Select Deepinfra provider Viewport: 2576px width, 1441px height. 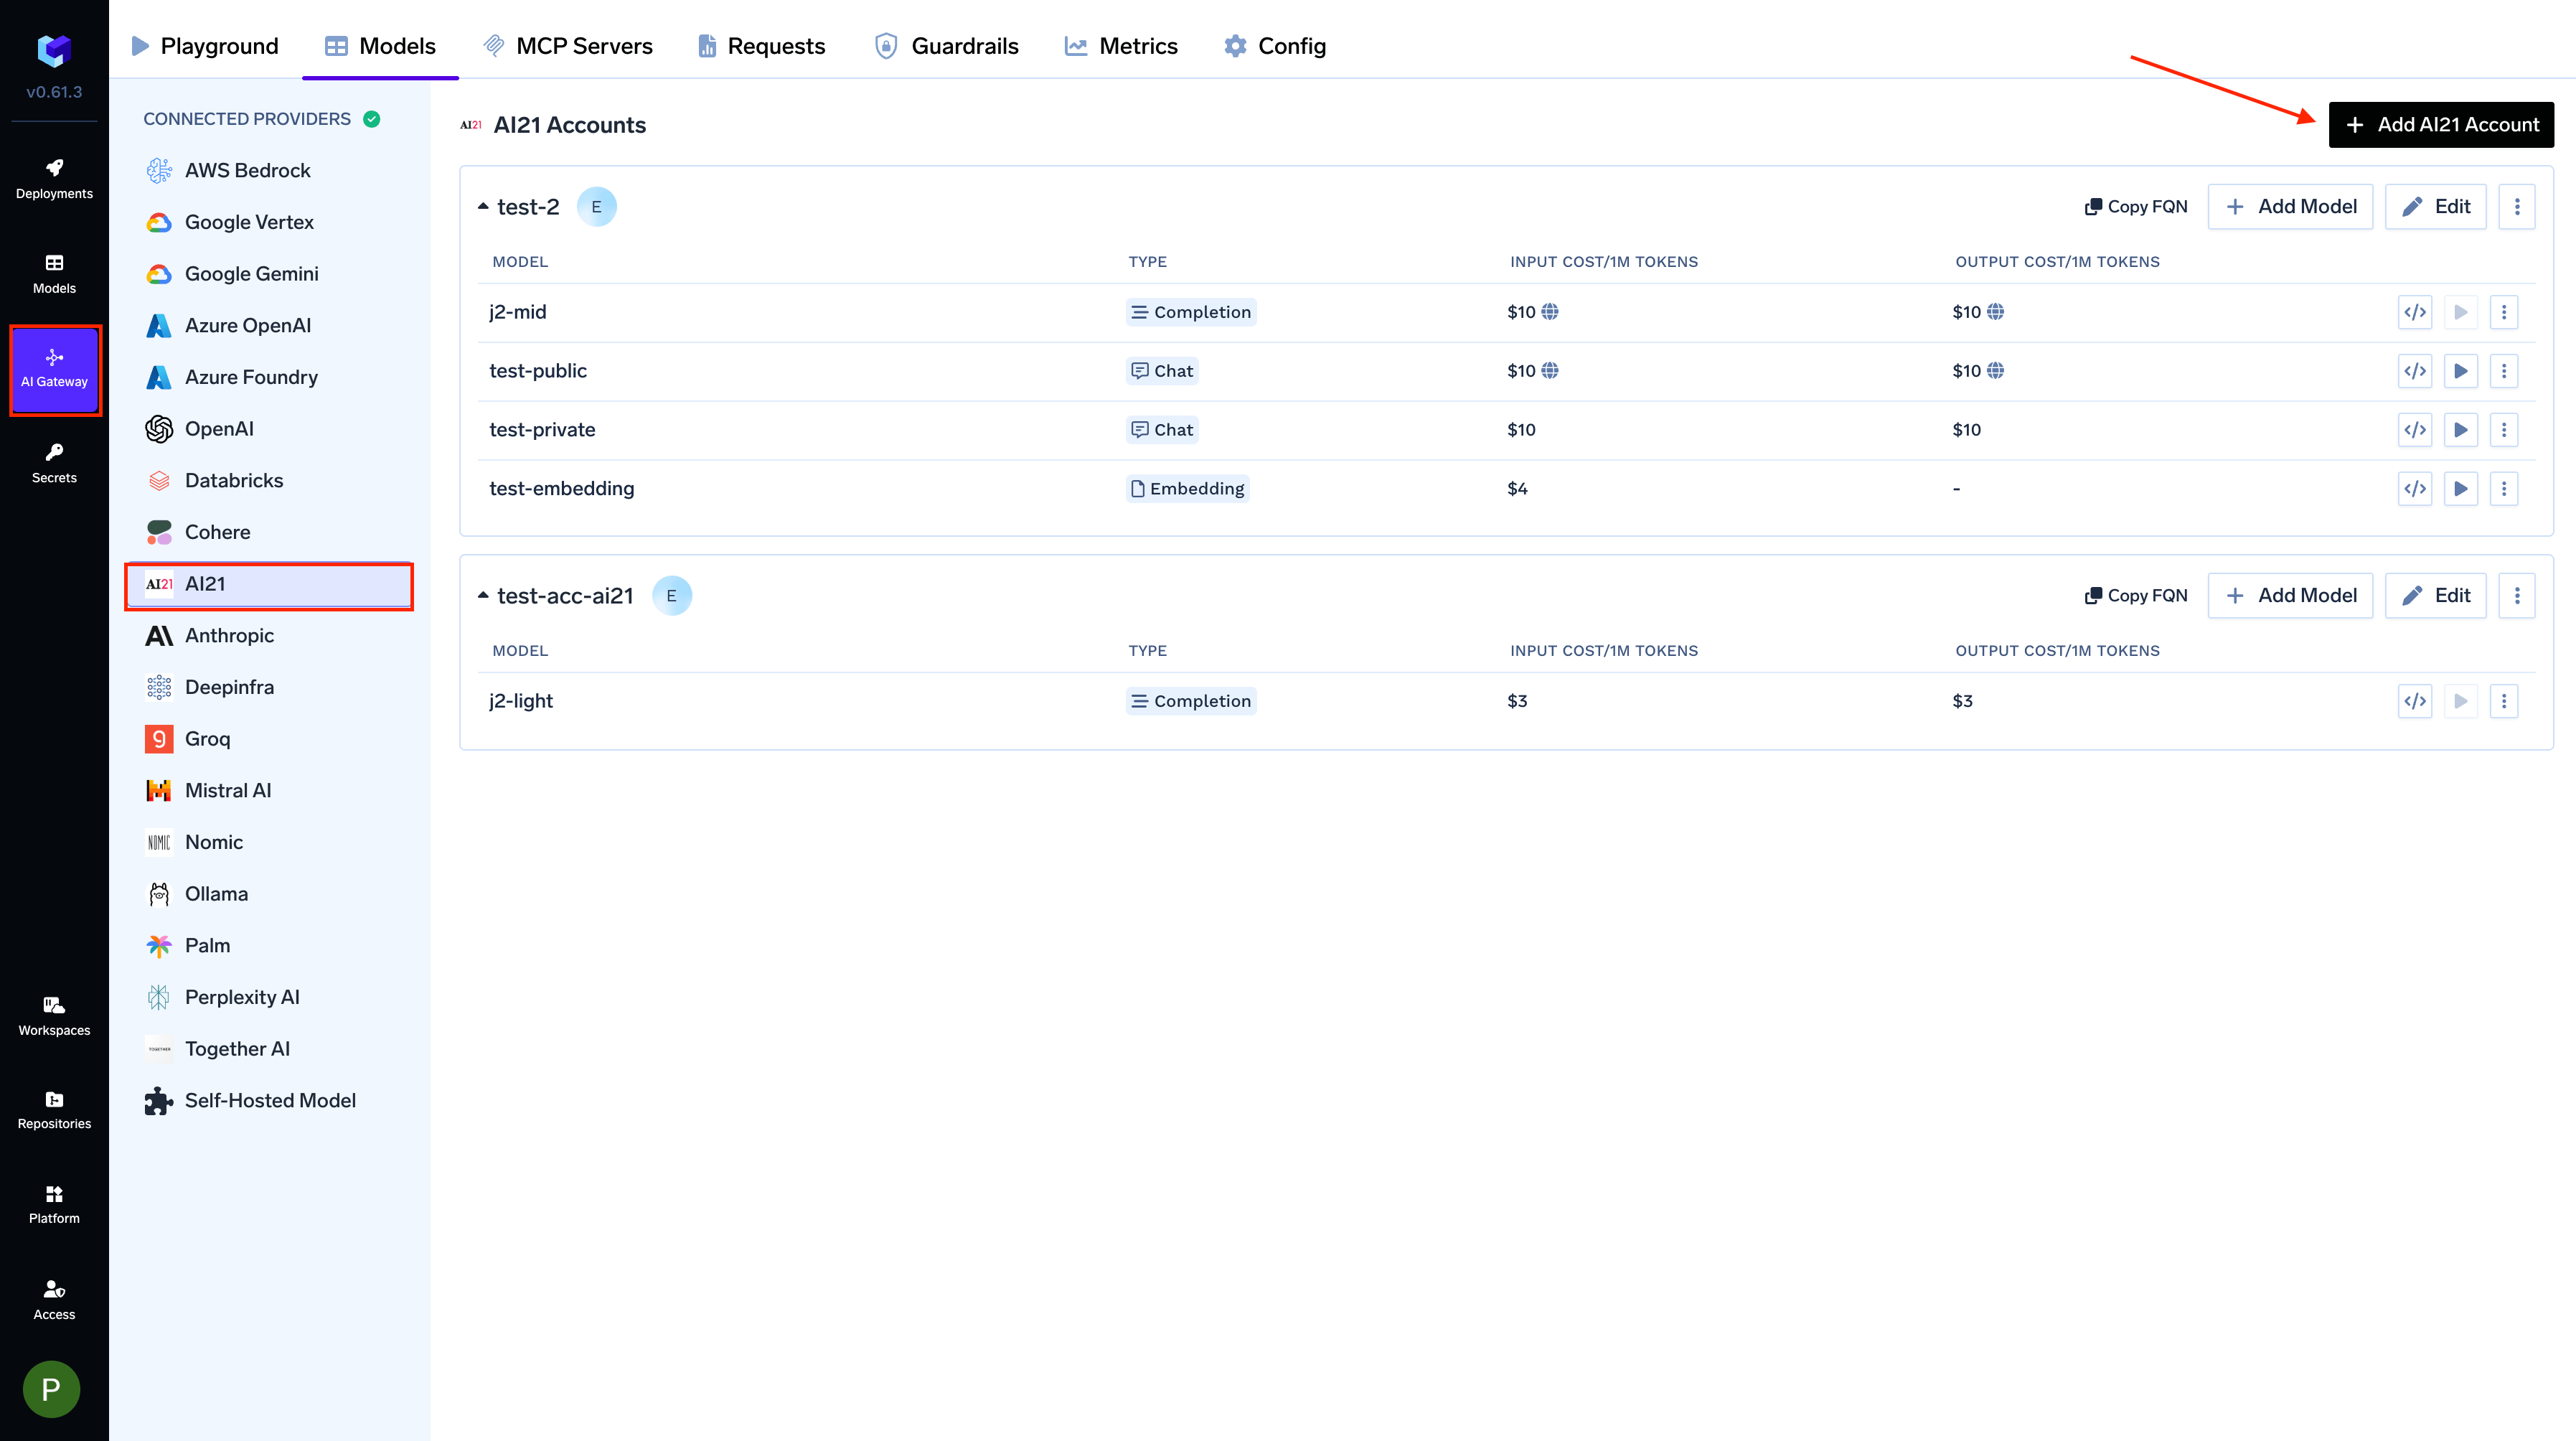[270, 687]
